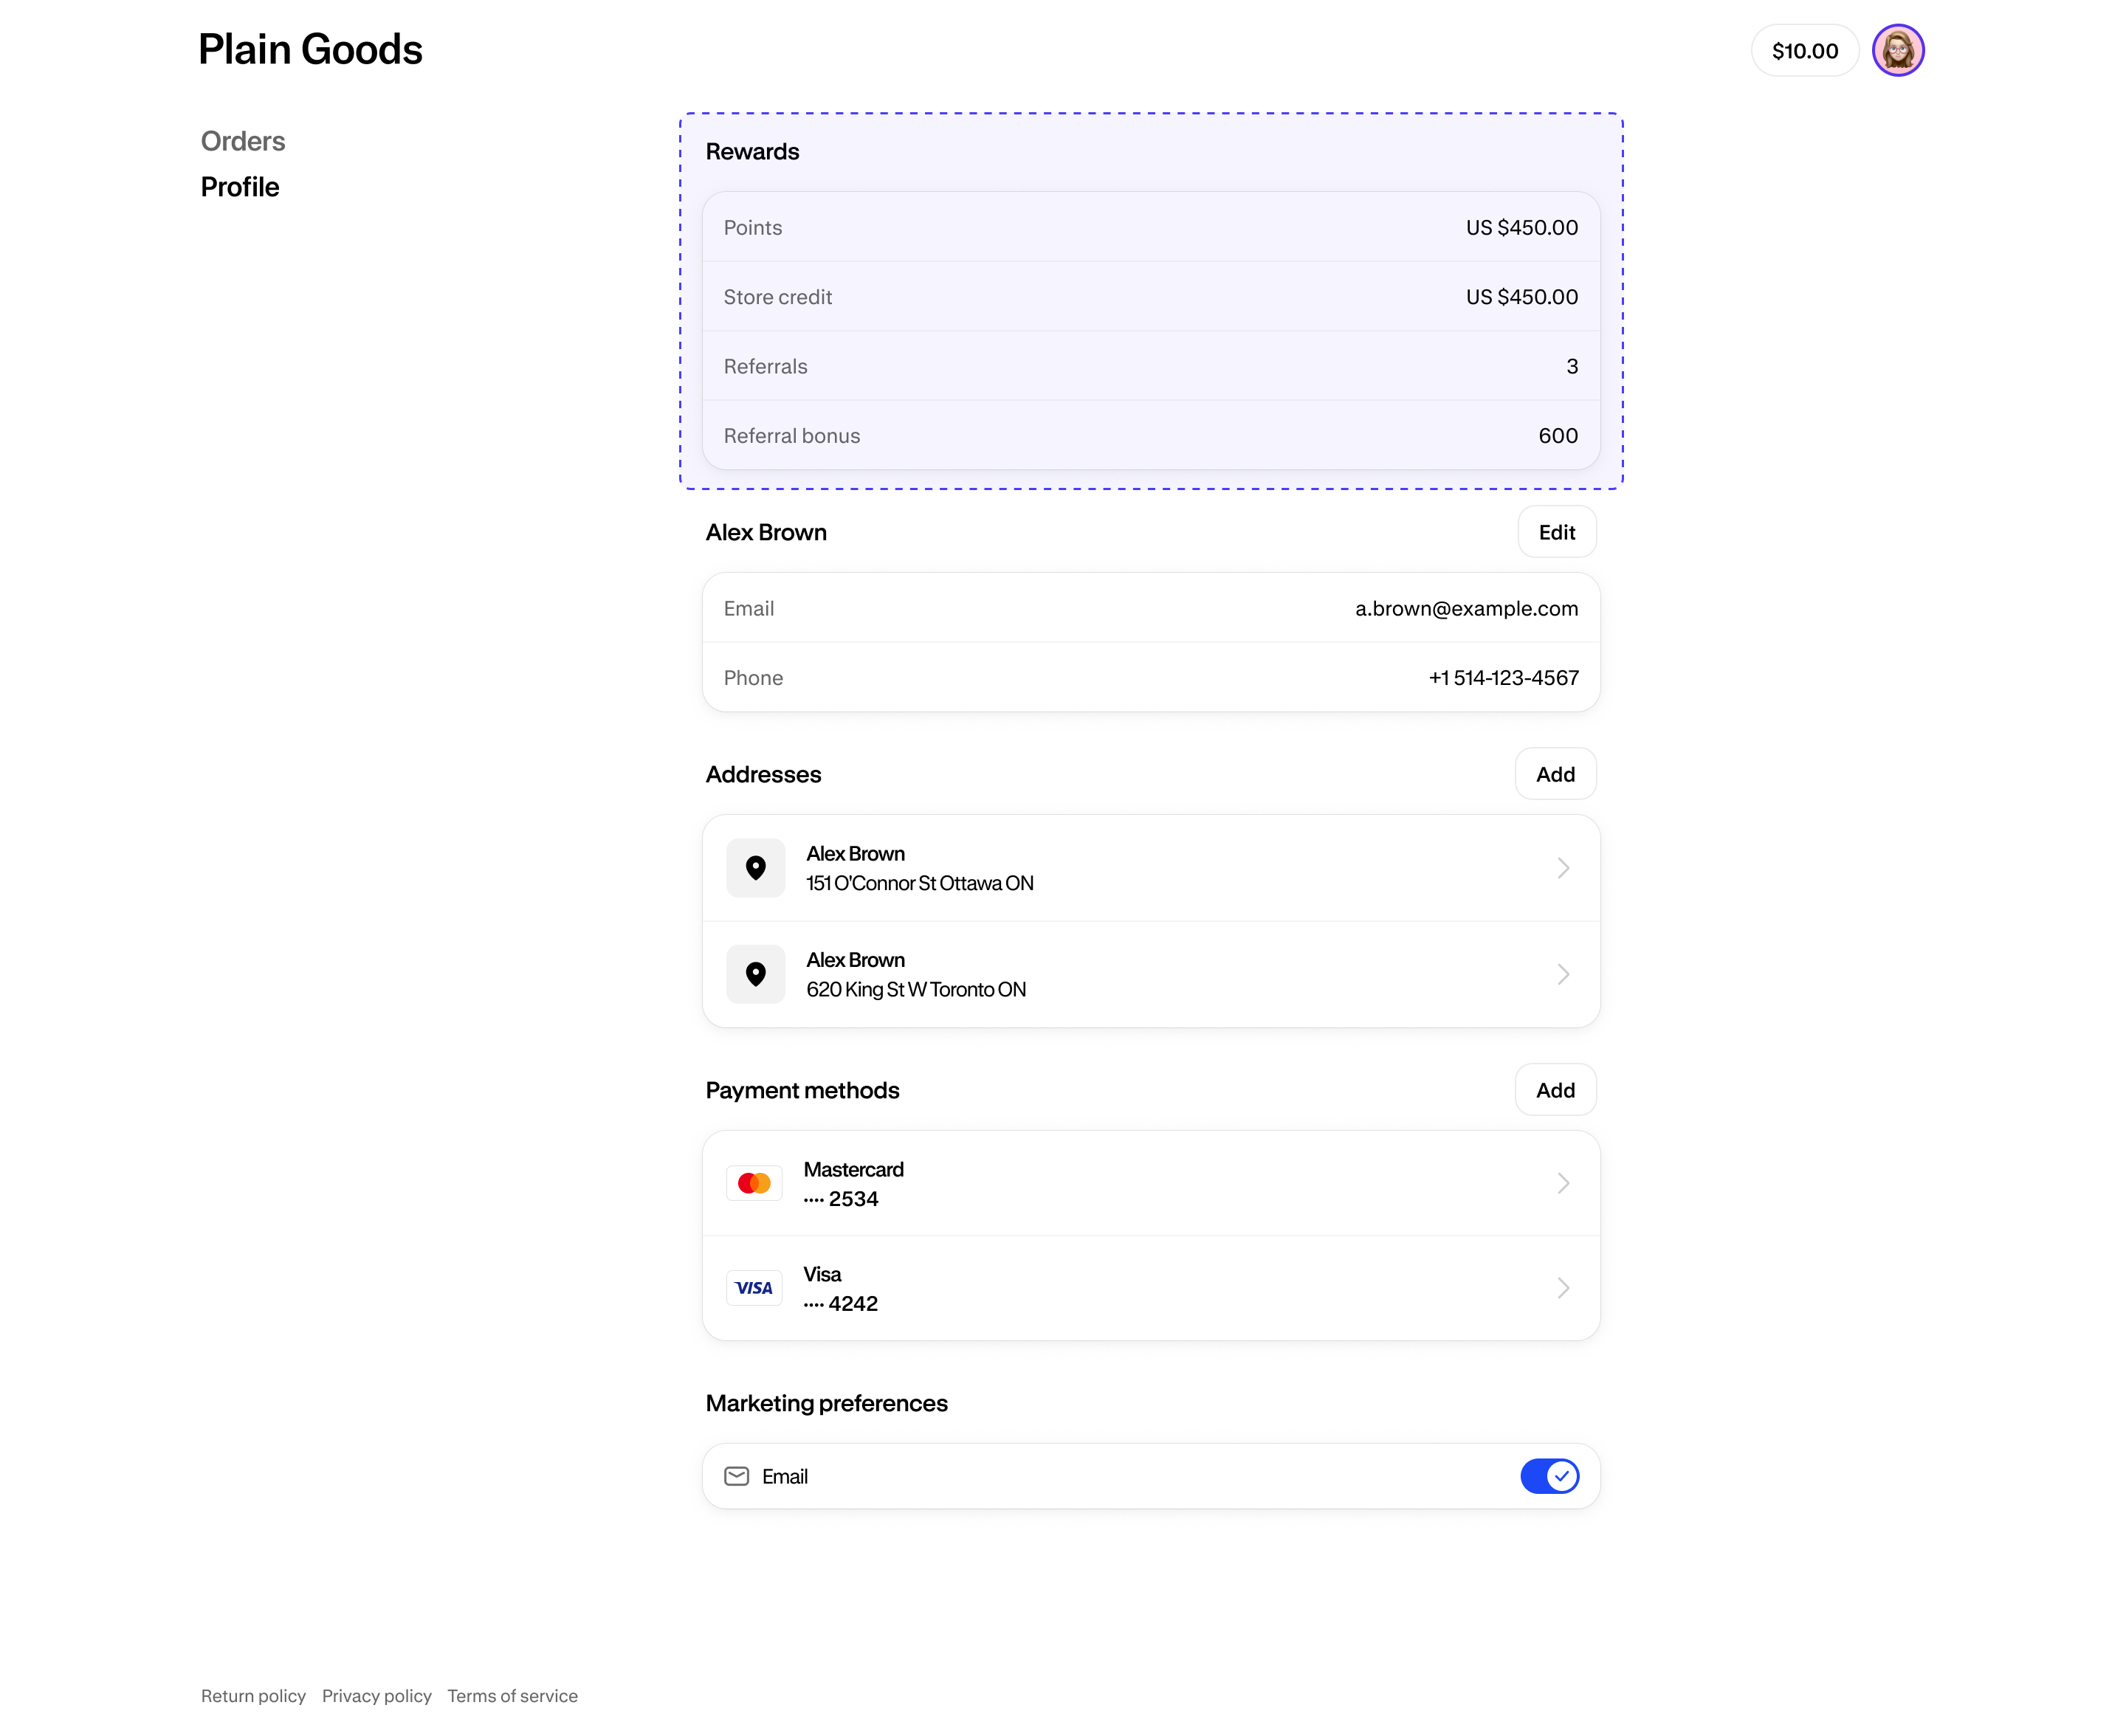This screenshot has width=2126, height=1736.
Task: Click the Referrals count 3
Action: click(1572, 366)
